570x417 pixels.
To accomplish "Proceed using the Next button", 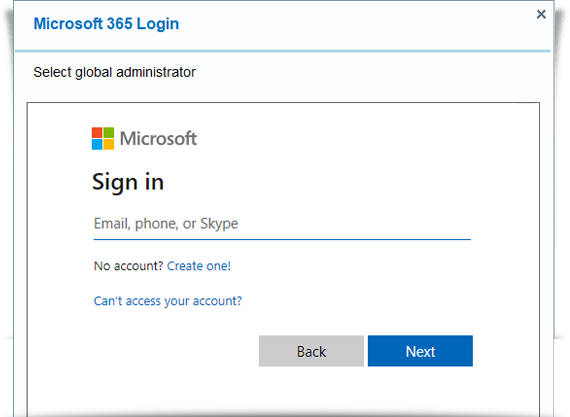I will (x=420, y=351).
